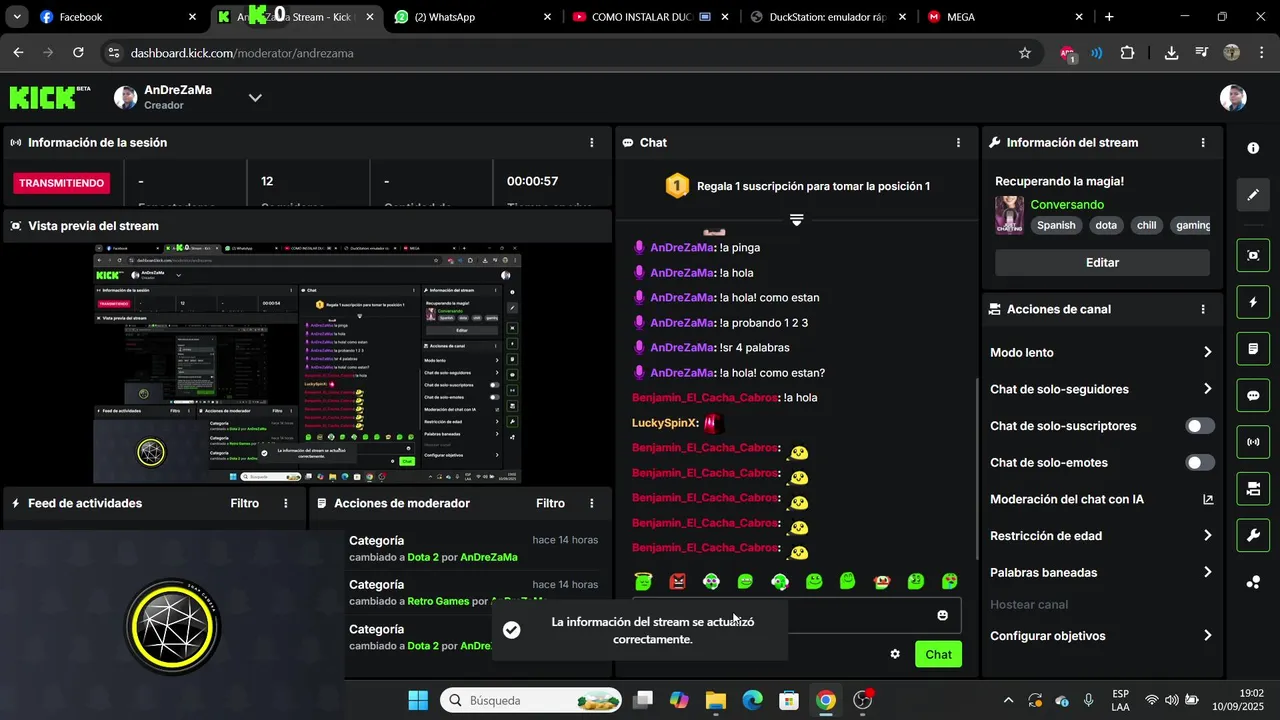Image resolution: width=1280 pixels, height=720 pixels.
Task: Select the halo angel emote
Action: (643, 581)
